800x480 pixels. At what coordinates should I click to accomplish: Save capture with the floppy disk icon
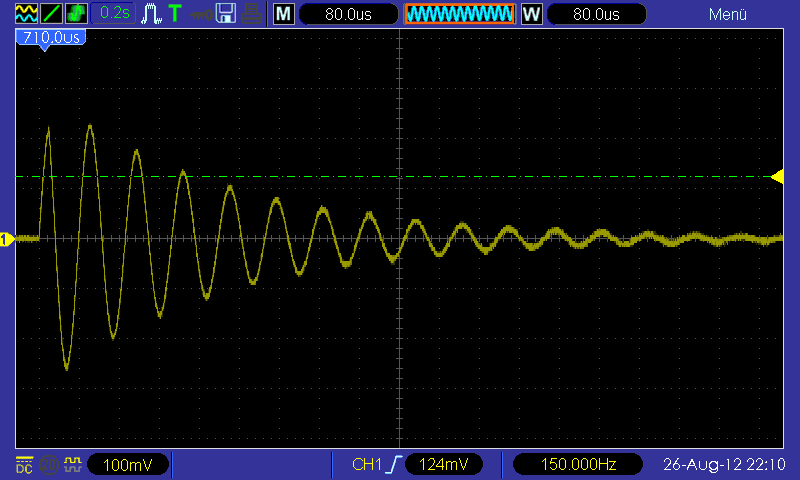pos(226,13)
